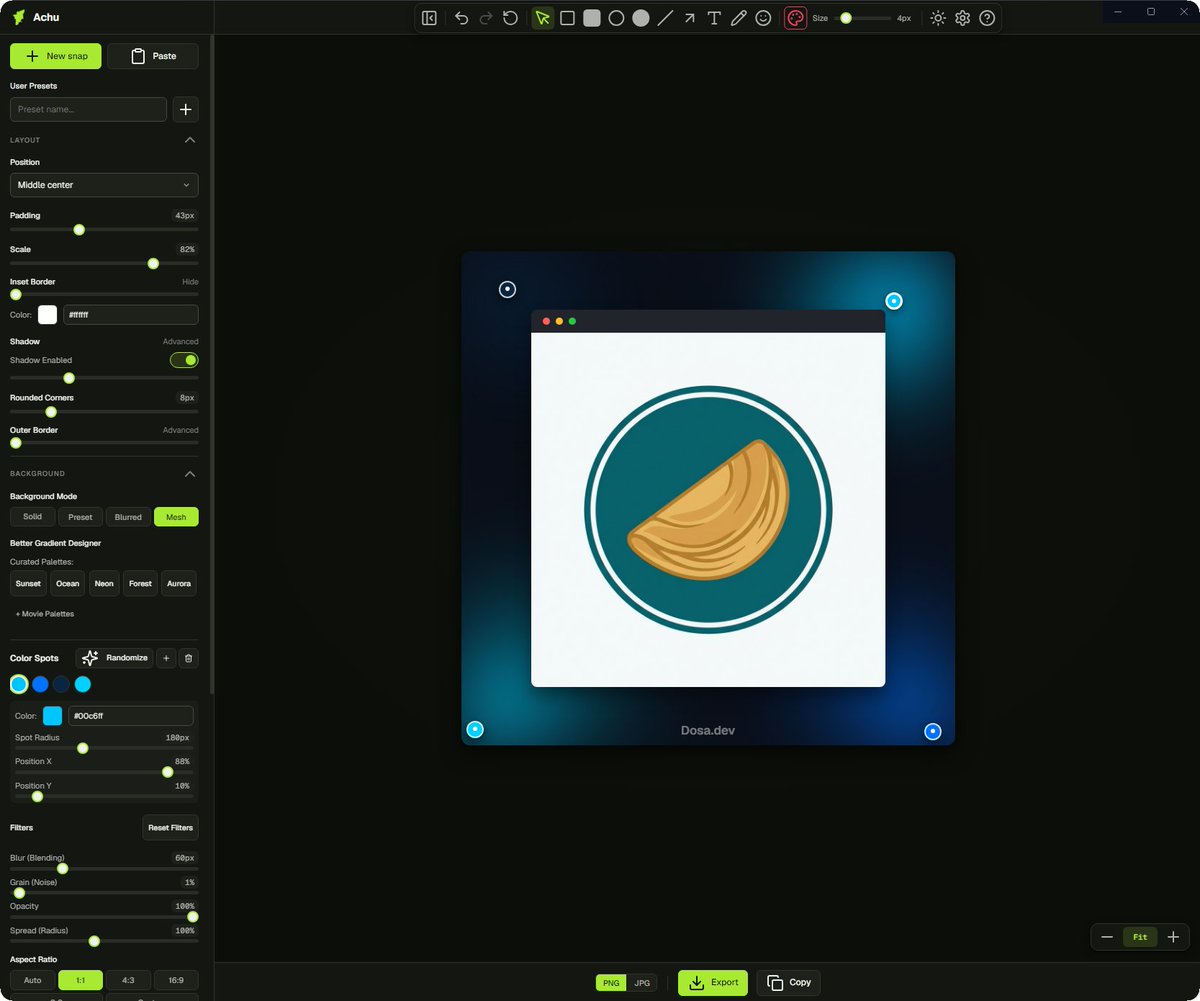Click the Randomize button
Viewport: 1200px width, 1001px height.
[115, 658]
